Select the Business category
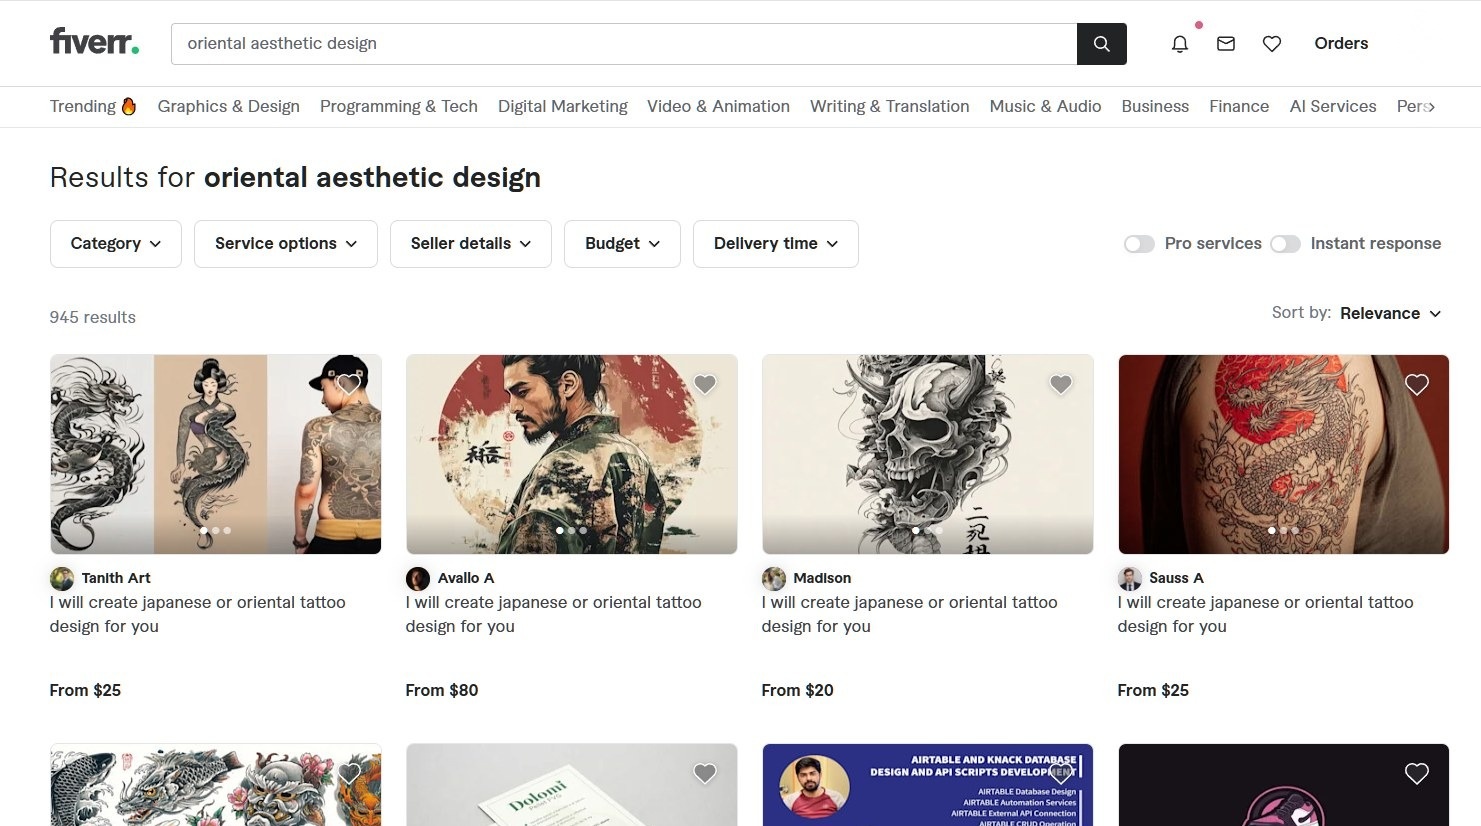The height and width of the screenshot is (826, 1481). click(1155, 106)
